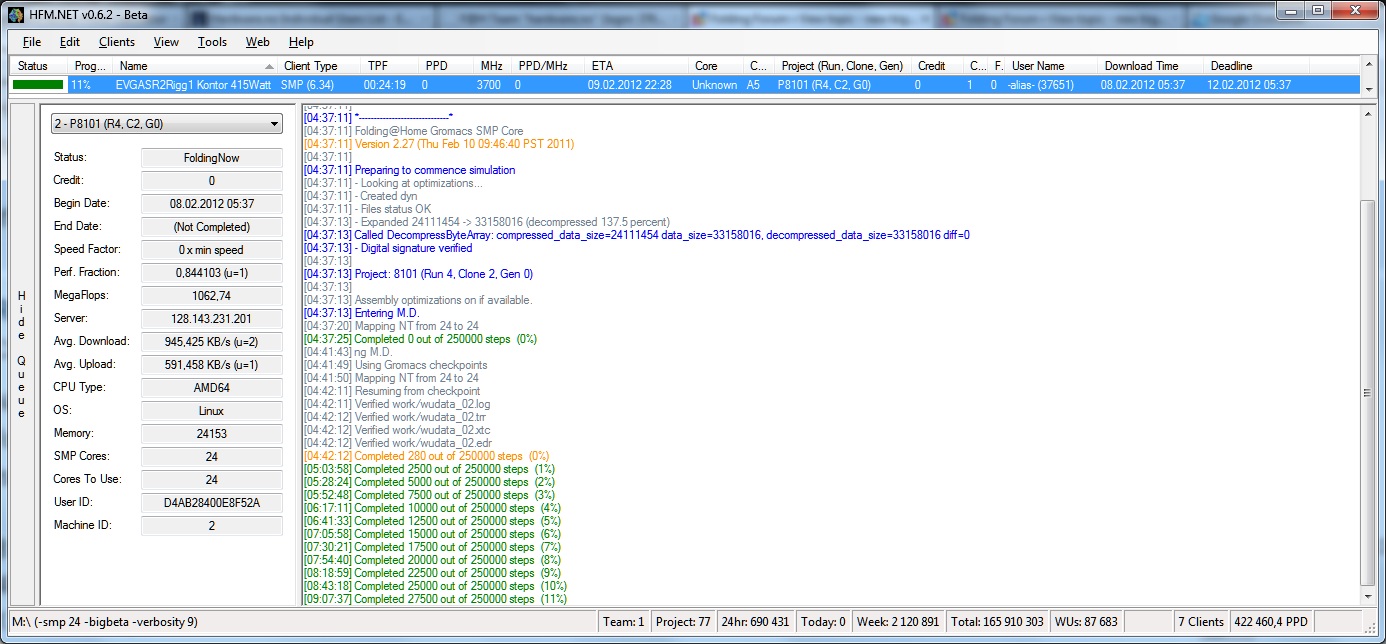The width and height of the screenshot is (1386, 644).
Task: Click the status bar Team: 1 entry
Action: tap(624, 622)
